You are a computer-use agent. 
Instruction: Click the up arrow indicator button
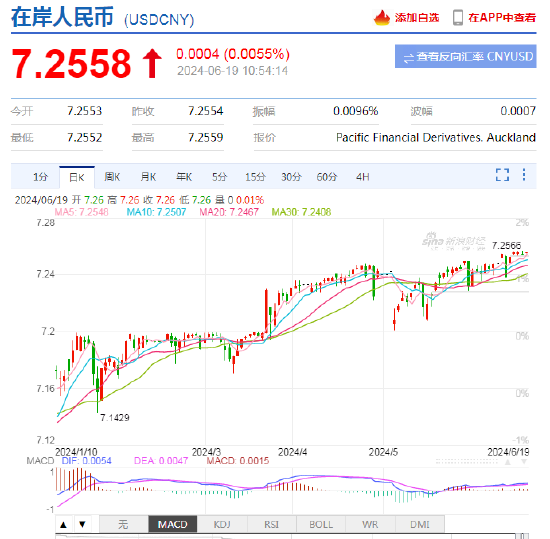click(x=63, y=525)
